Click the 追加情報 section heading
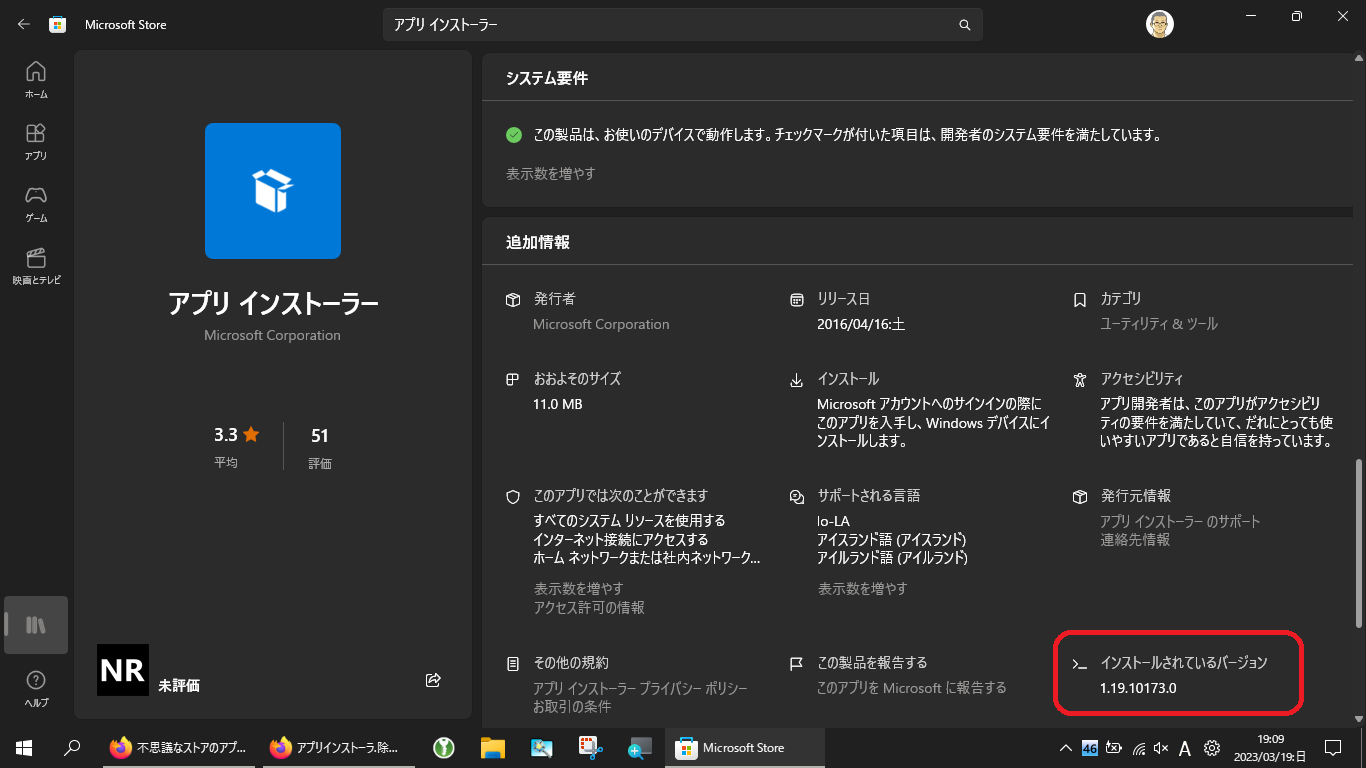Viewport: 1366px width, 768px height. tap(538, 242)
